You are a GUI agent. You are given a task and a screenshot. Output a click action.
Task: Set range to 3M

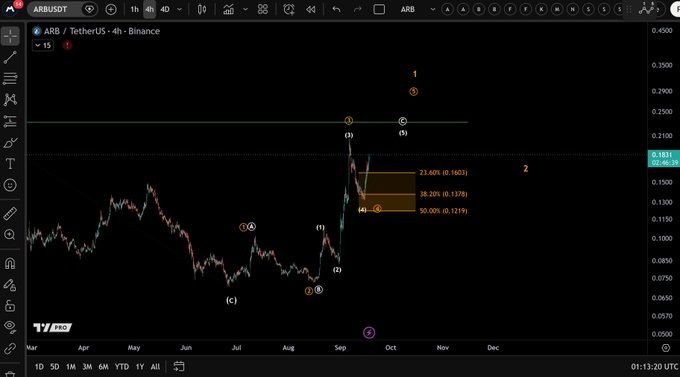87,367
